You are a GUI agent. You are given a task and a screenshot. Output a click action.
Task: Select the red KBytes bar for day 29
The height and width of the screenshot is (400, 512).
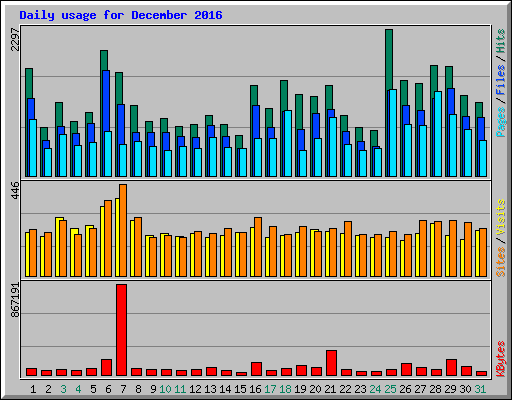pos(451,367)
